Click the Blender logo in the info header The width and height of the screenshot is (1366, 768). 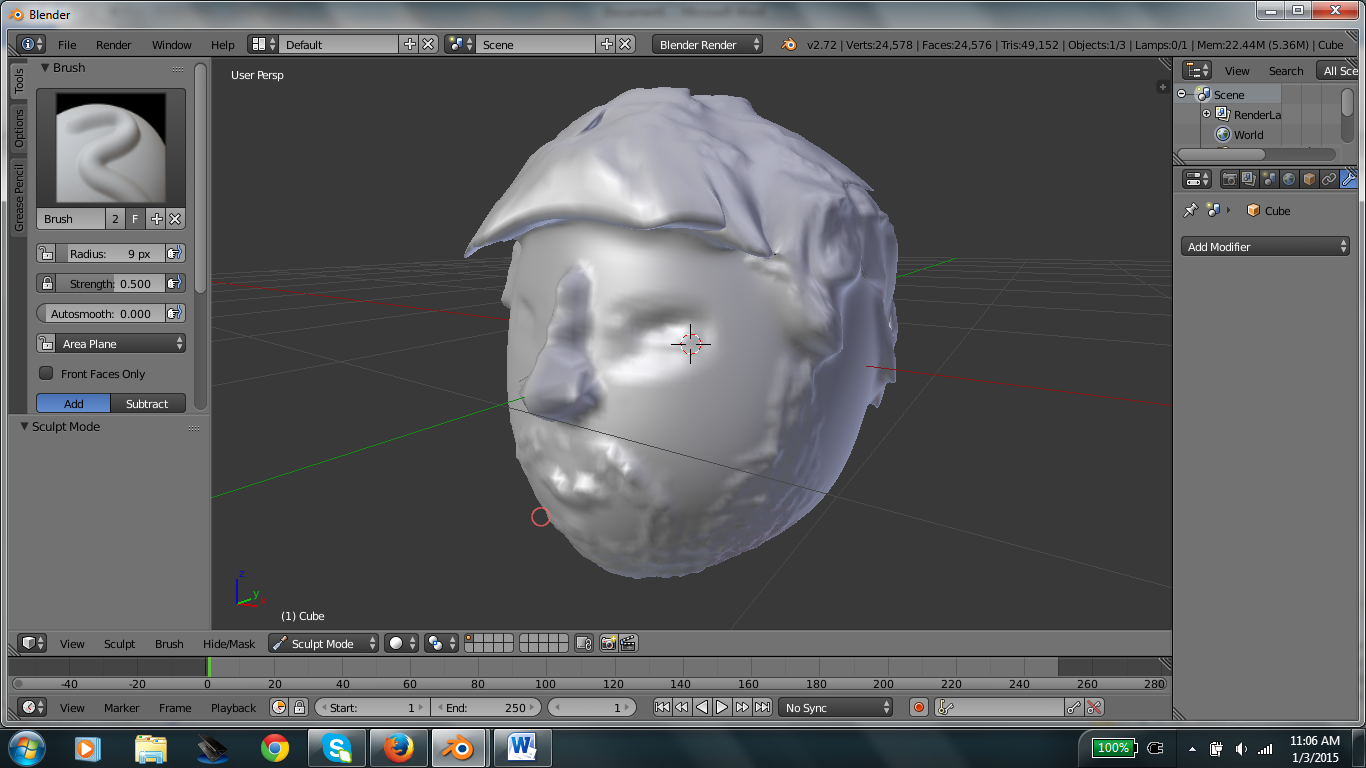pos(789,45)
